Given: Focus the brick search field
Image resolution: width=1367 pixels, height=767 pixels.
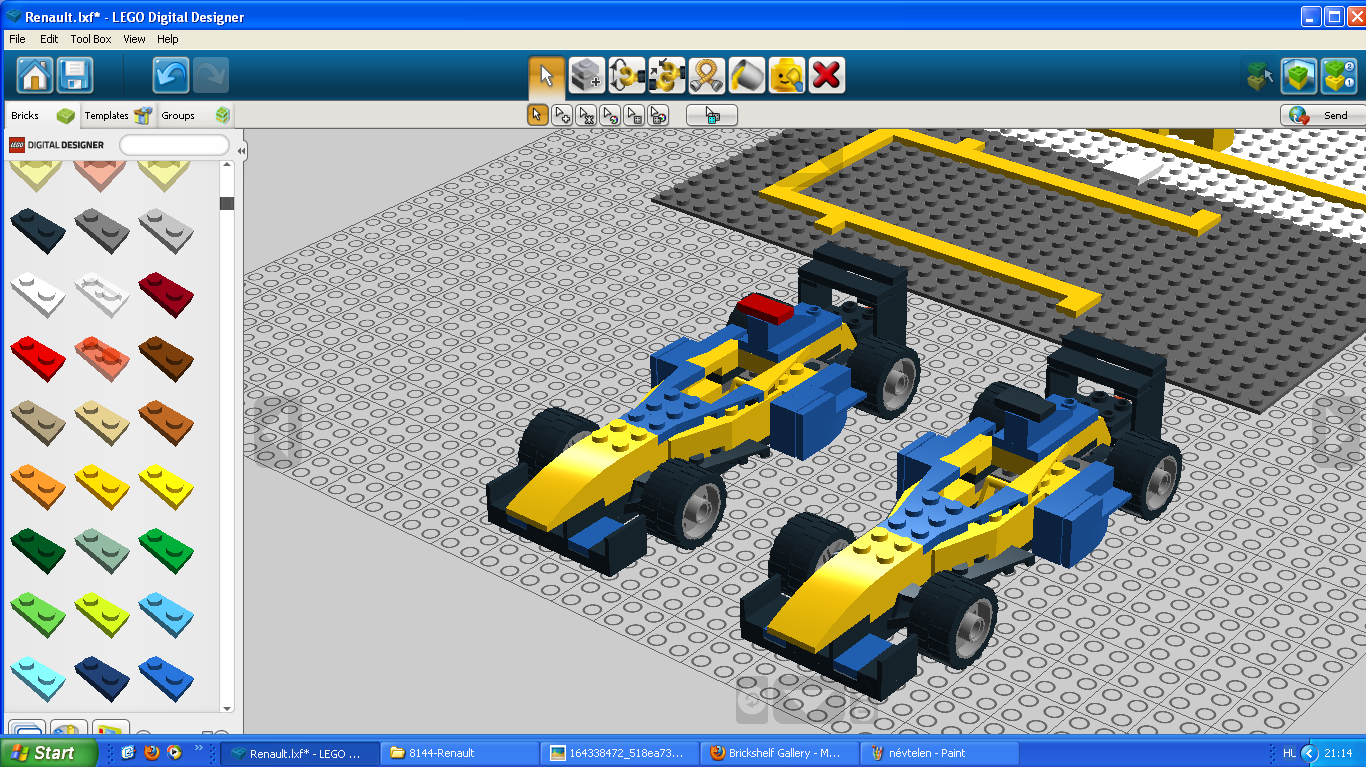Looking at the screenshot, I should [x=174, y=145].
